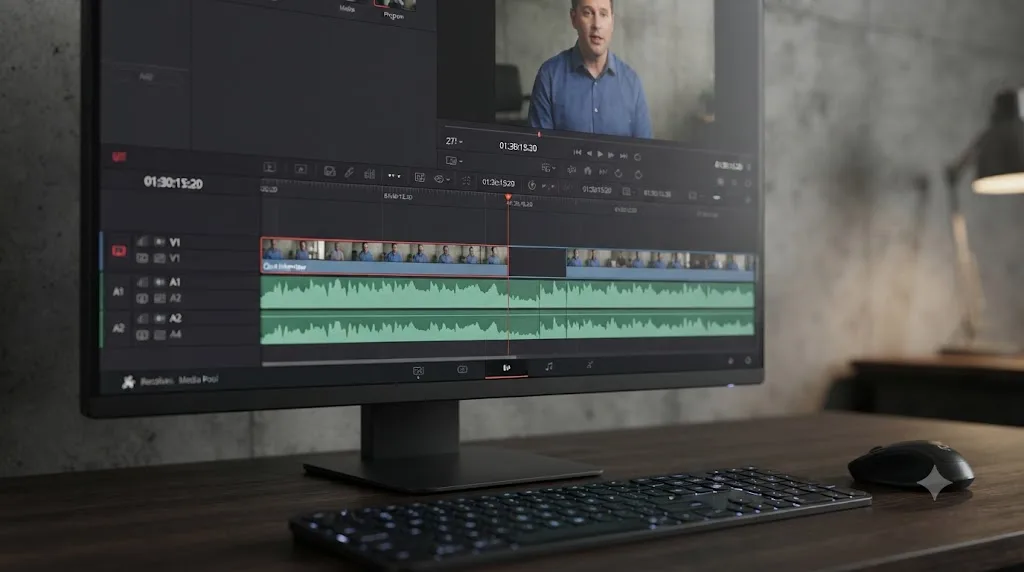Click the red indicator icon above timeline timecode

click(119, 157)
